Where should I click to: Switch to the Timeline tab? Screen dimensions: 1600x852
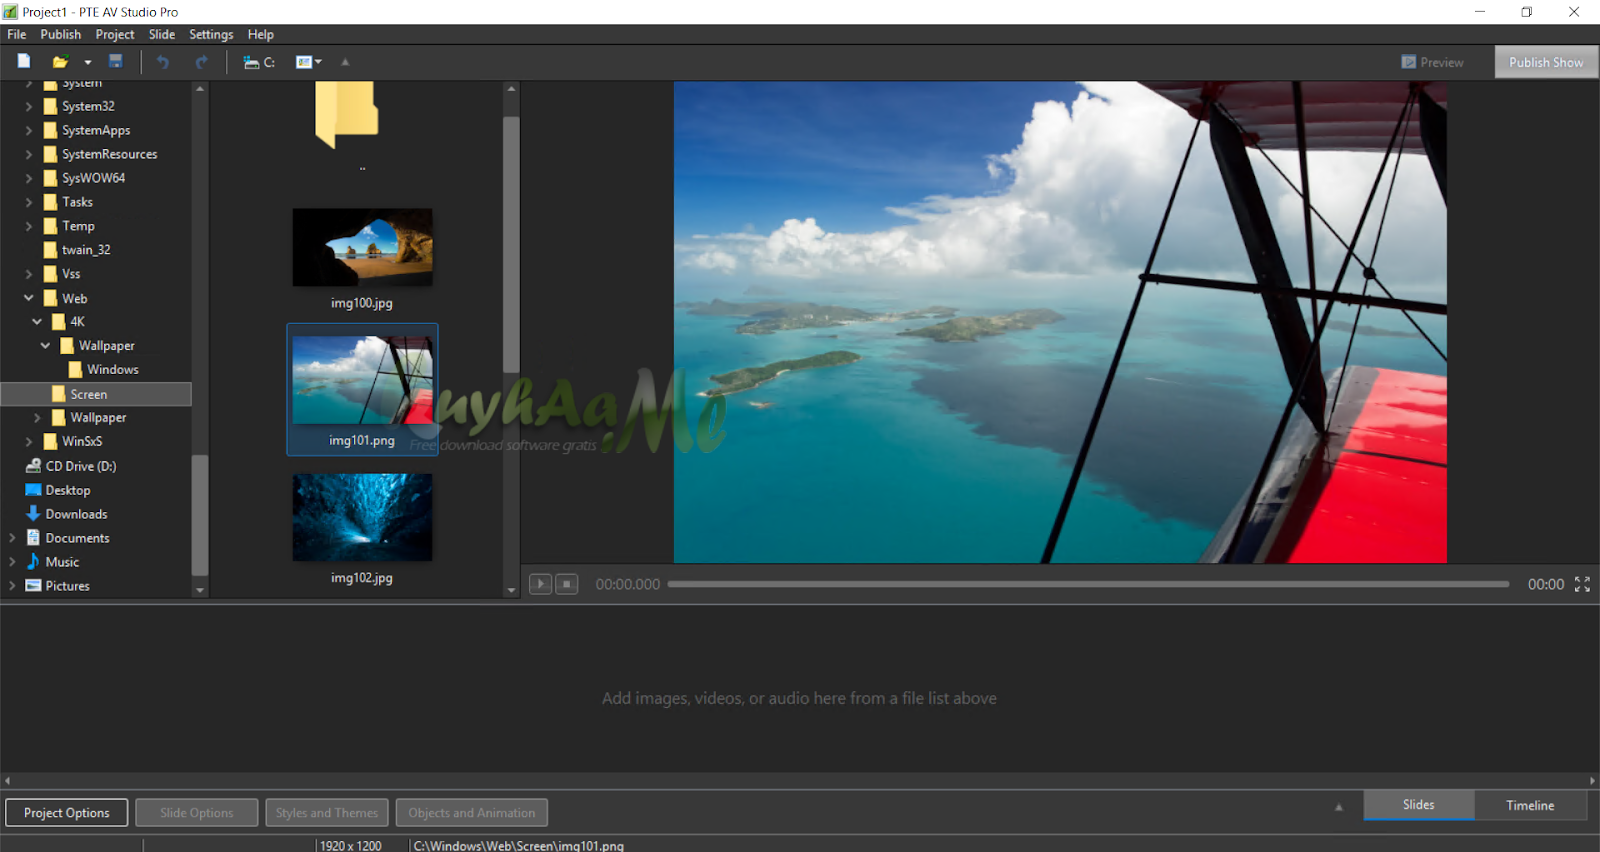[1530, 805]
